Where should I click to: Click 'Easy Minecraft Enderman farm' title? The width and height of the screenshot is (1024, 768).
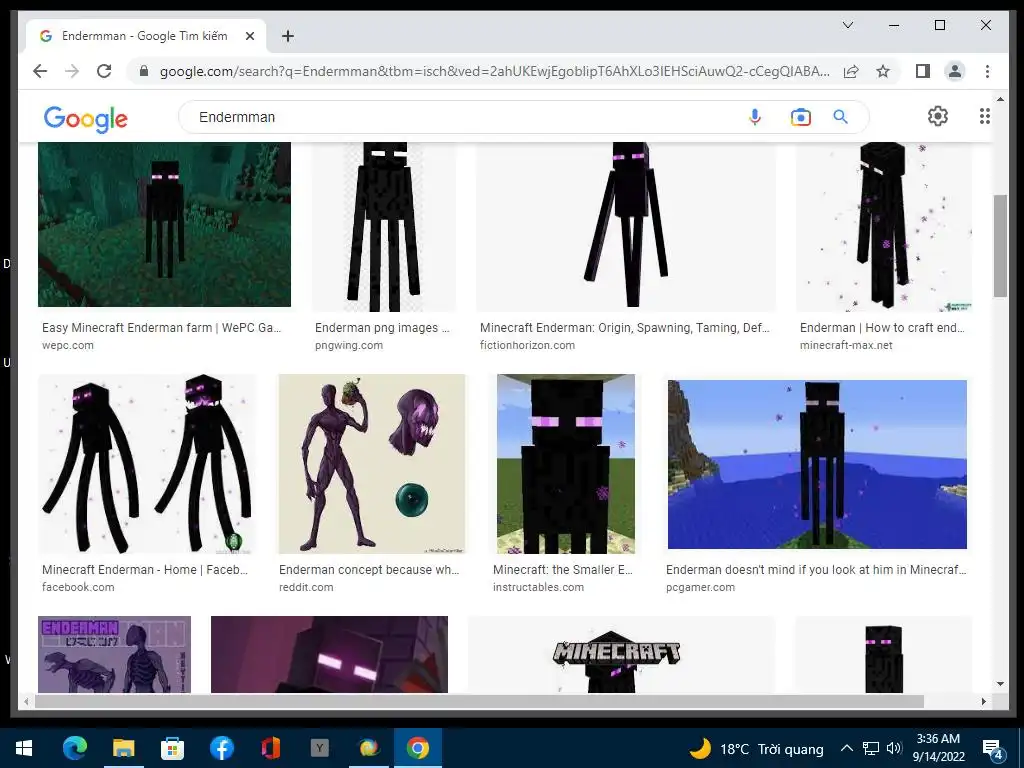(x=161, y=328)
